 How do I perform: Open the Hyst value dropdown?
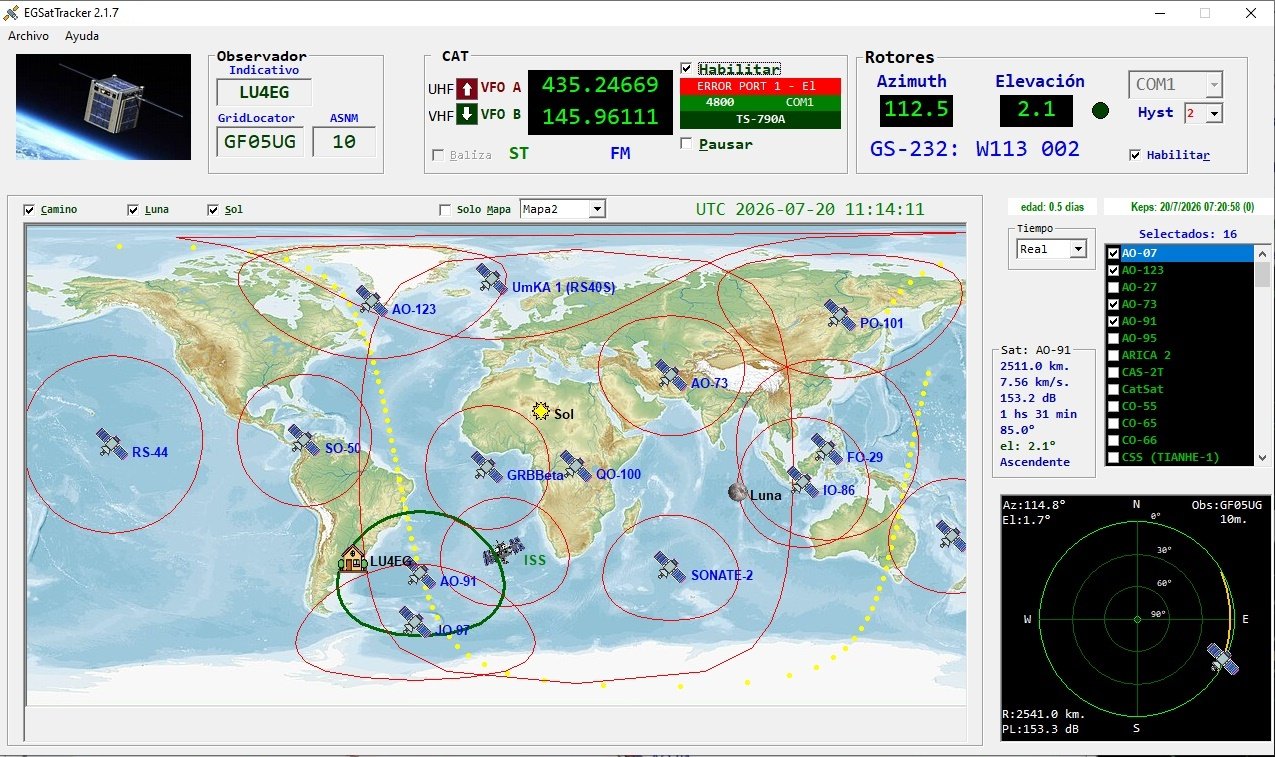tap(1214, 113)
